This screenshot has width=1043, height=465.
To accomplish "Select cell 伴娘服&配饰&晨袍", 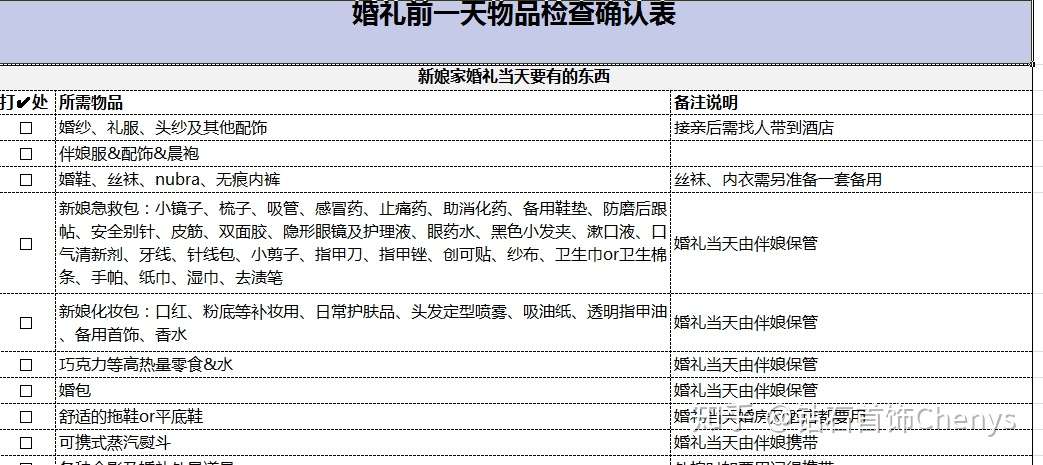I will tap(363, 154).
